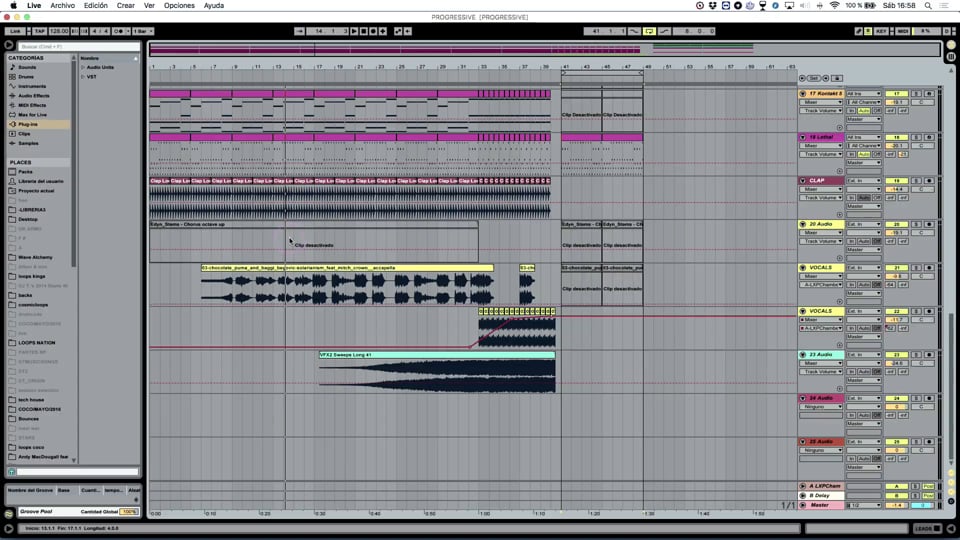This screenshot has width=960, height=540.
Task: Click the Set locator button
Action: pos(814,78)
